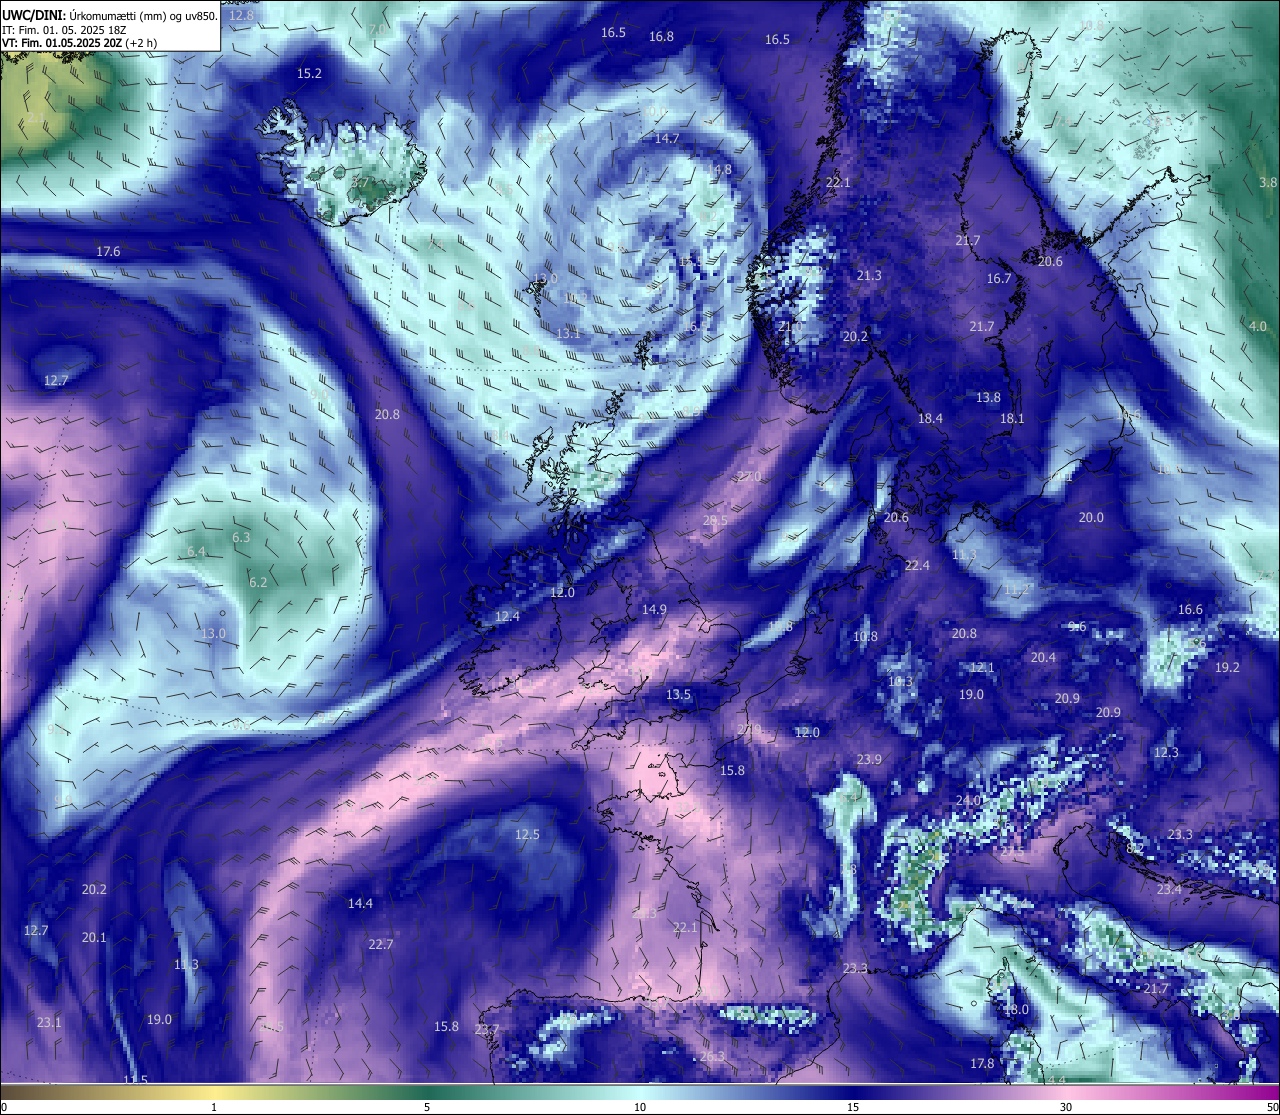Image resolution: width=1280 pixels, height=1115 pixels.
Task: Click the 16.7 value on the map
Action: [999, 279]
